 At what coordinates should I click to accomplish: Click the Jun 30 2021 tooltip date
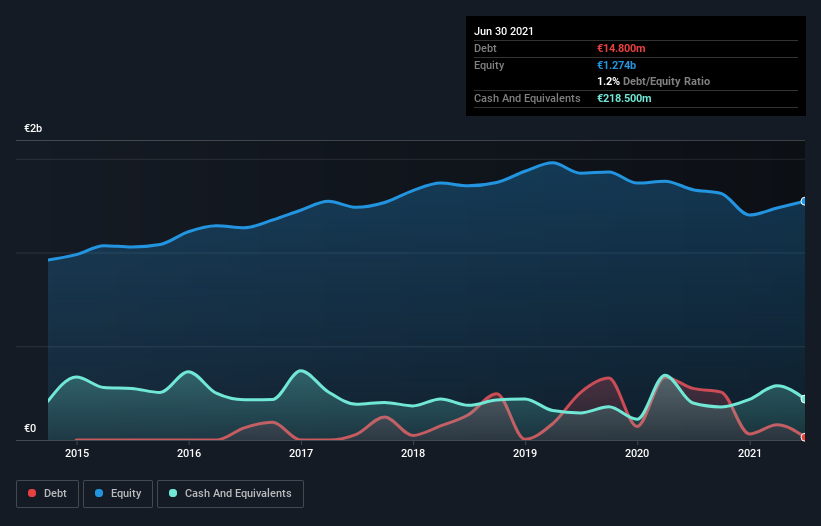(504, 31)
